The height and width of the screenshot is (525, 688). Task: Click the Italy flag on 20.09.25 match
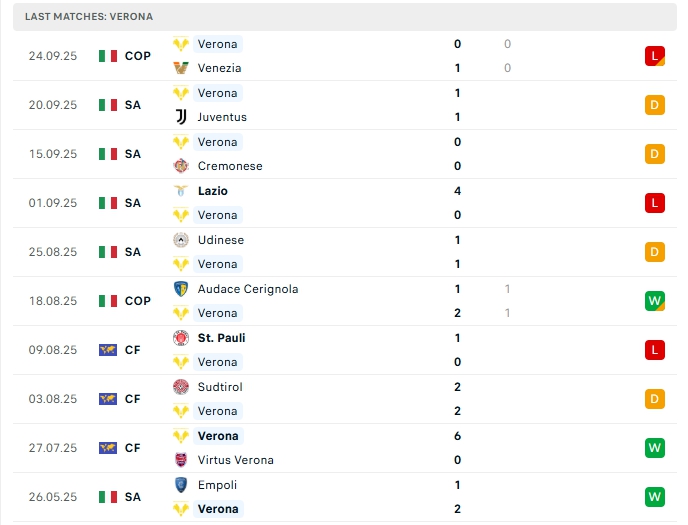(108, 105)
